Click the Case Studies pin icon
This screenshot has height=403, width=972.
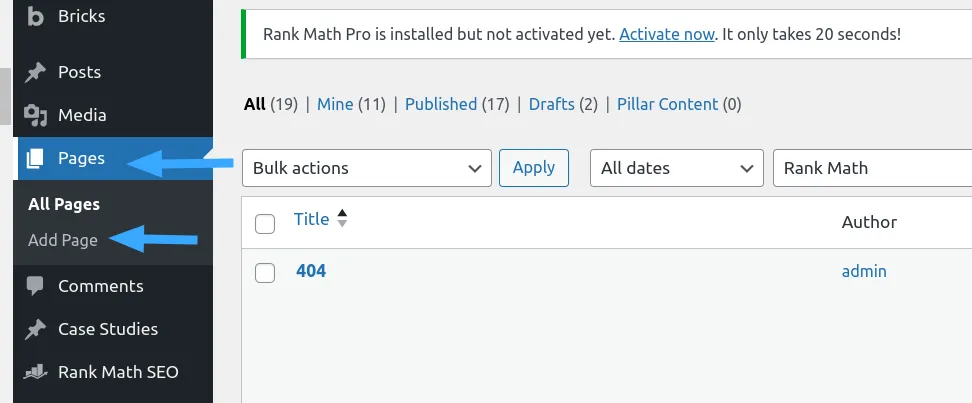[x=35, y=329]
